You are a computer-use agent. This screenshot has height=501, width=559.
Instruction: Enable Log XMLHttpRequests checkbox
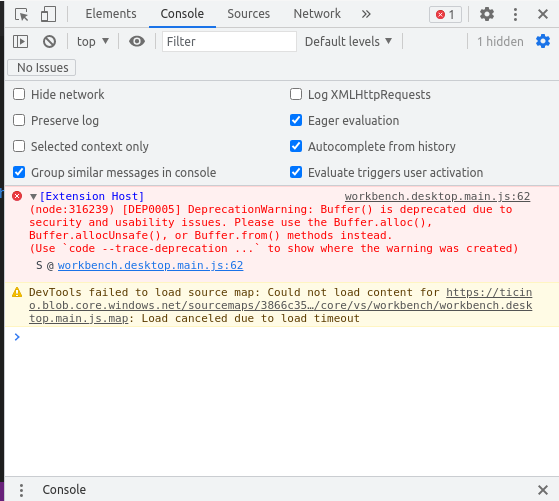pos(296,94)
